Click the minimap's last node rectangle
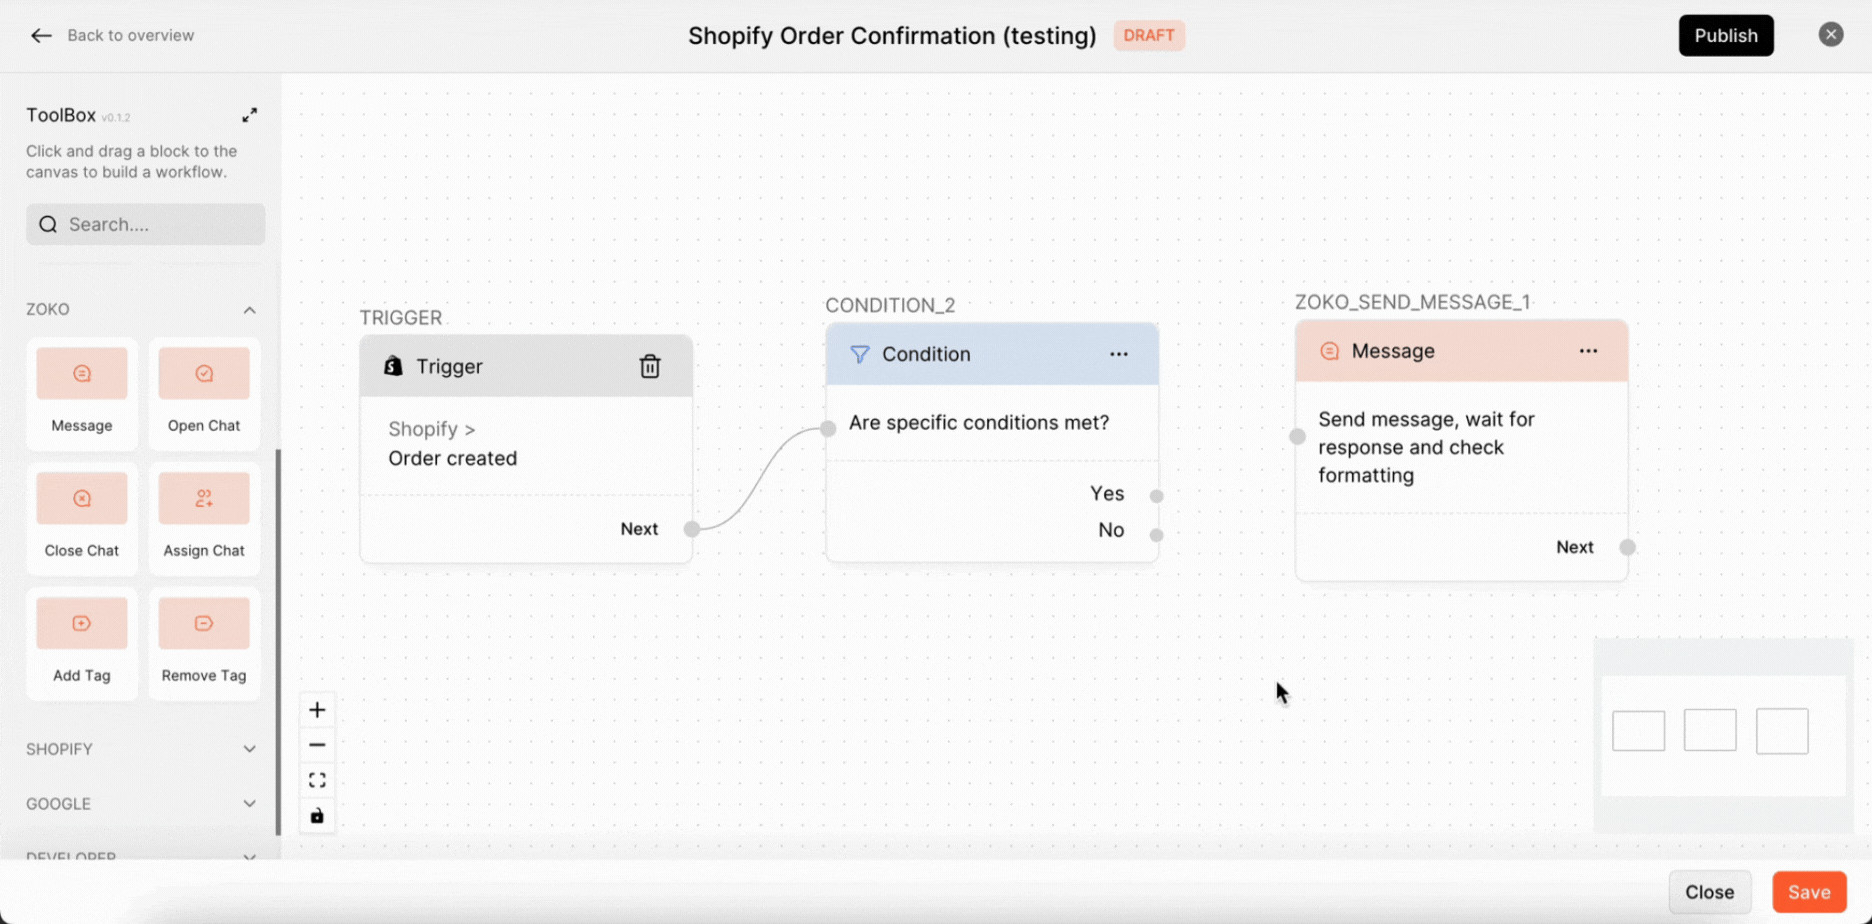 point(1782,731)
